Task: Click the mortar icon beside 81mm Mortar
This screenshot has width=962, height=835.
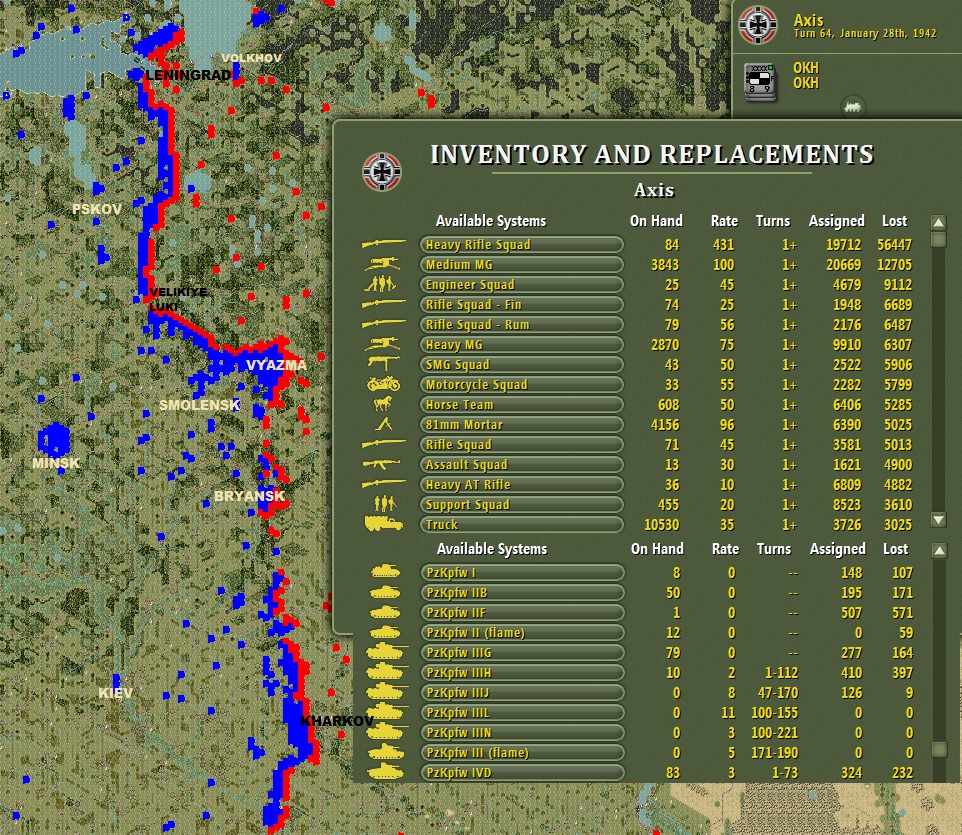Action: [x=384, y=423]
